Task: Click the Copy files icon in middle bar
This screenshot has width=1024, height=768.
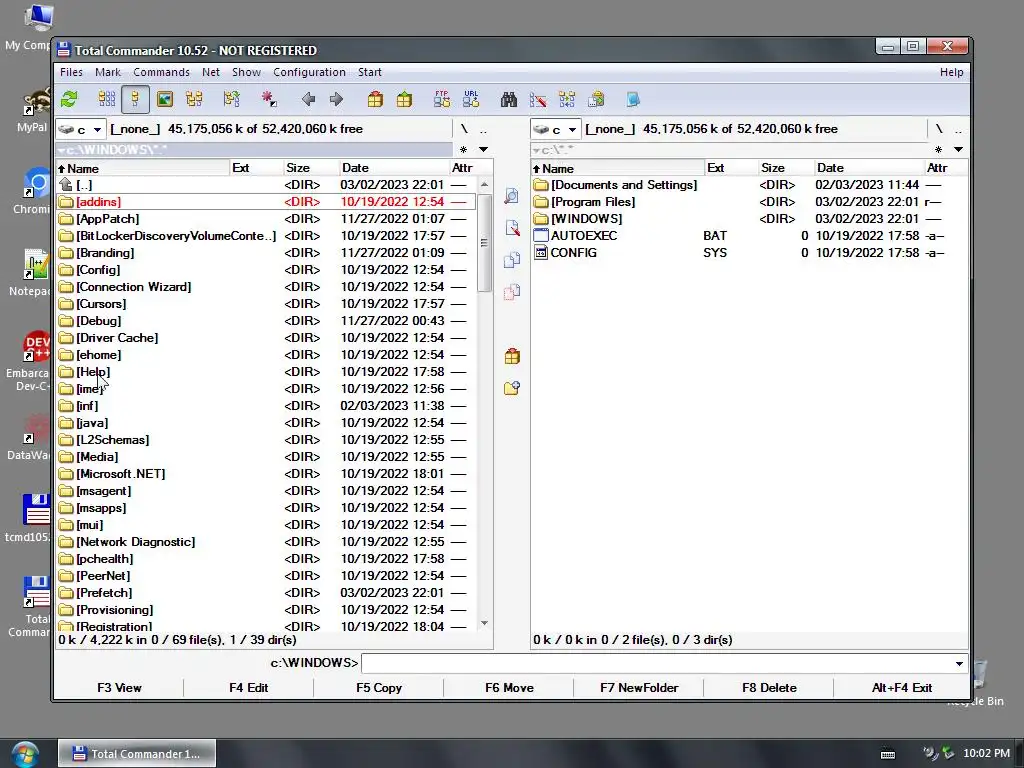Action: 512,259
